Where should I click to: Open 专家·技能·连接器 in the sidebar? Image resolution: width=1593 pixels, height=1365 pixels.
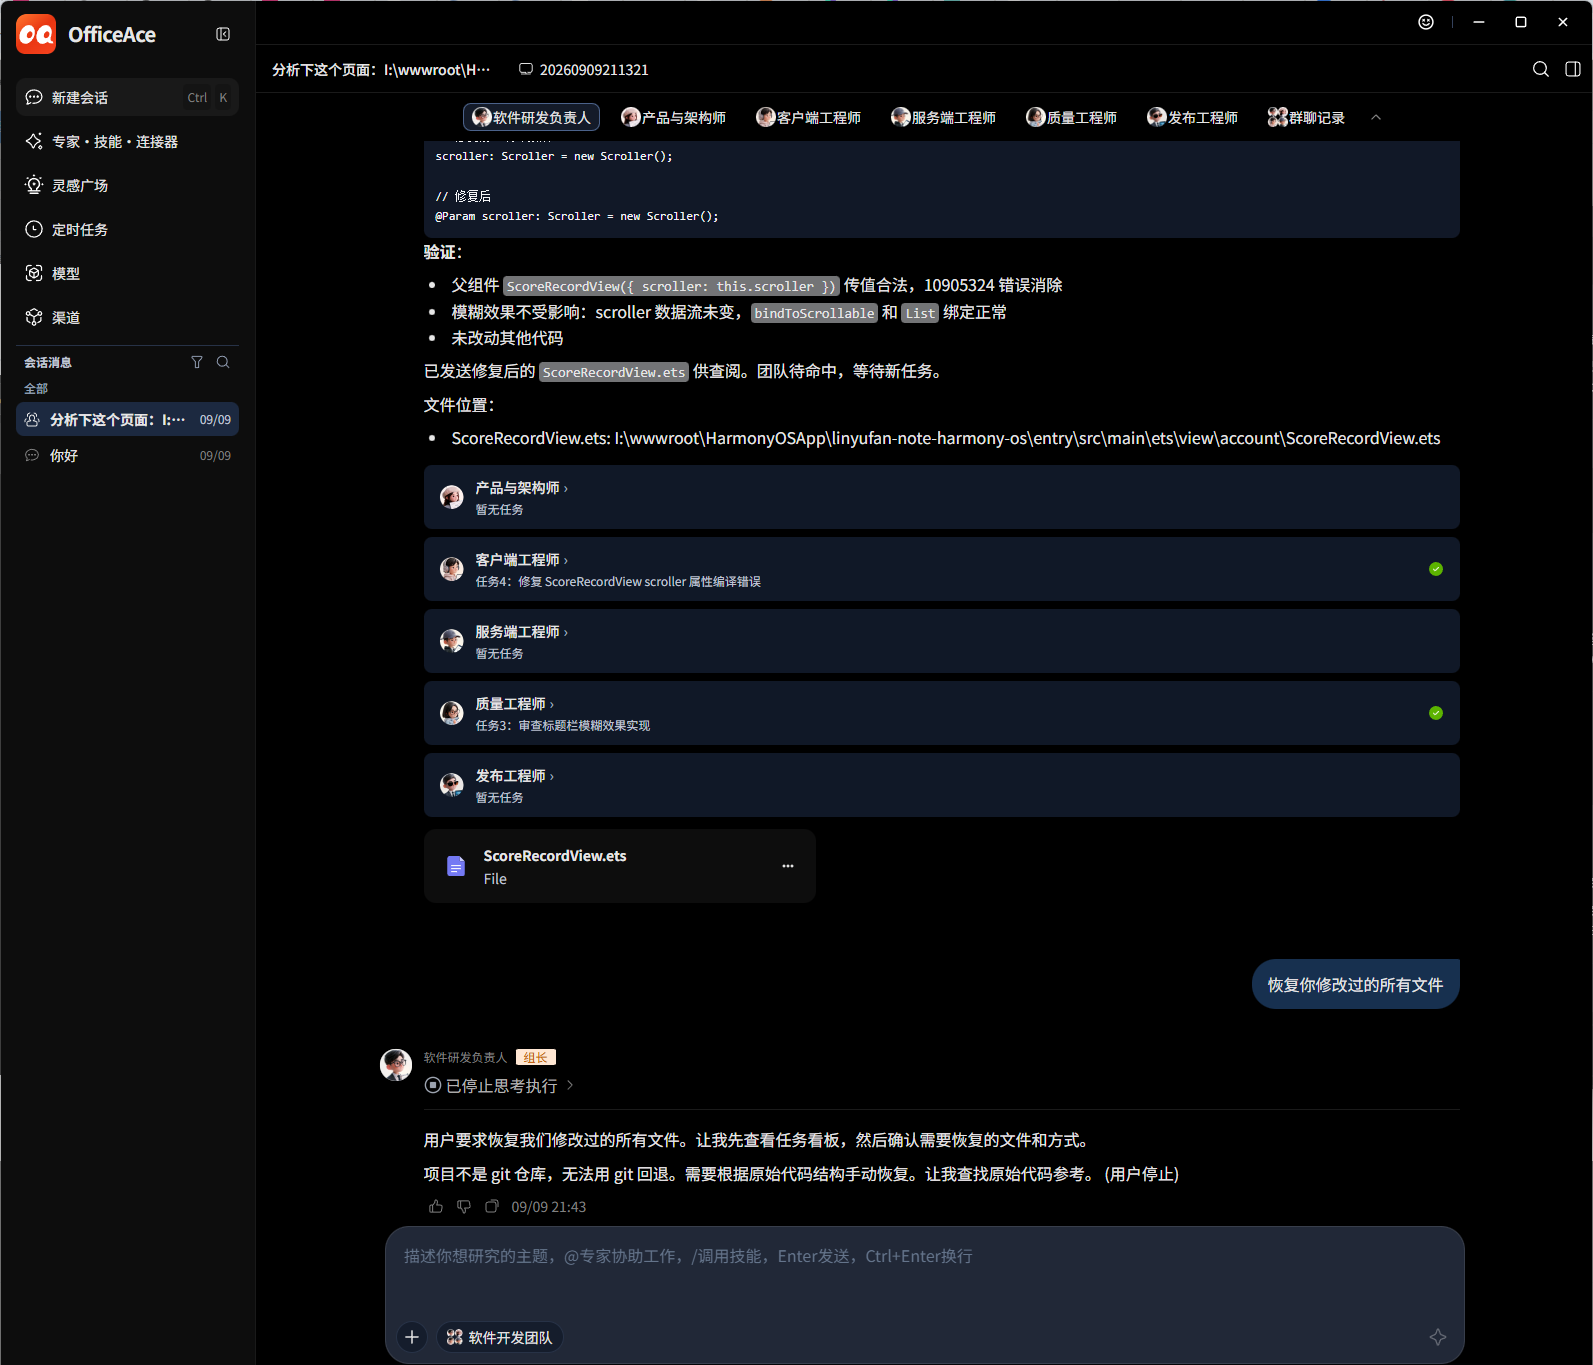point(127,141)
